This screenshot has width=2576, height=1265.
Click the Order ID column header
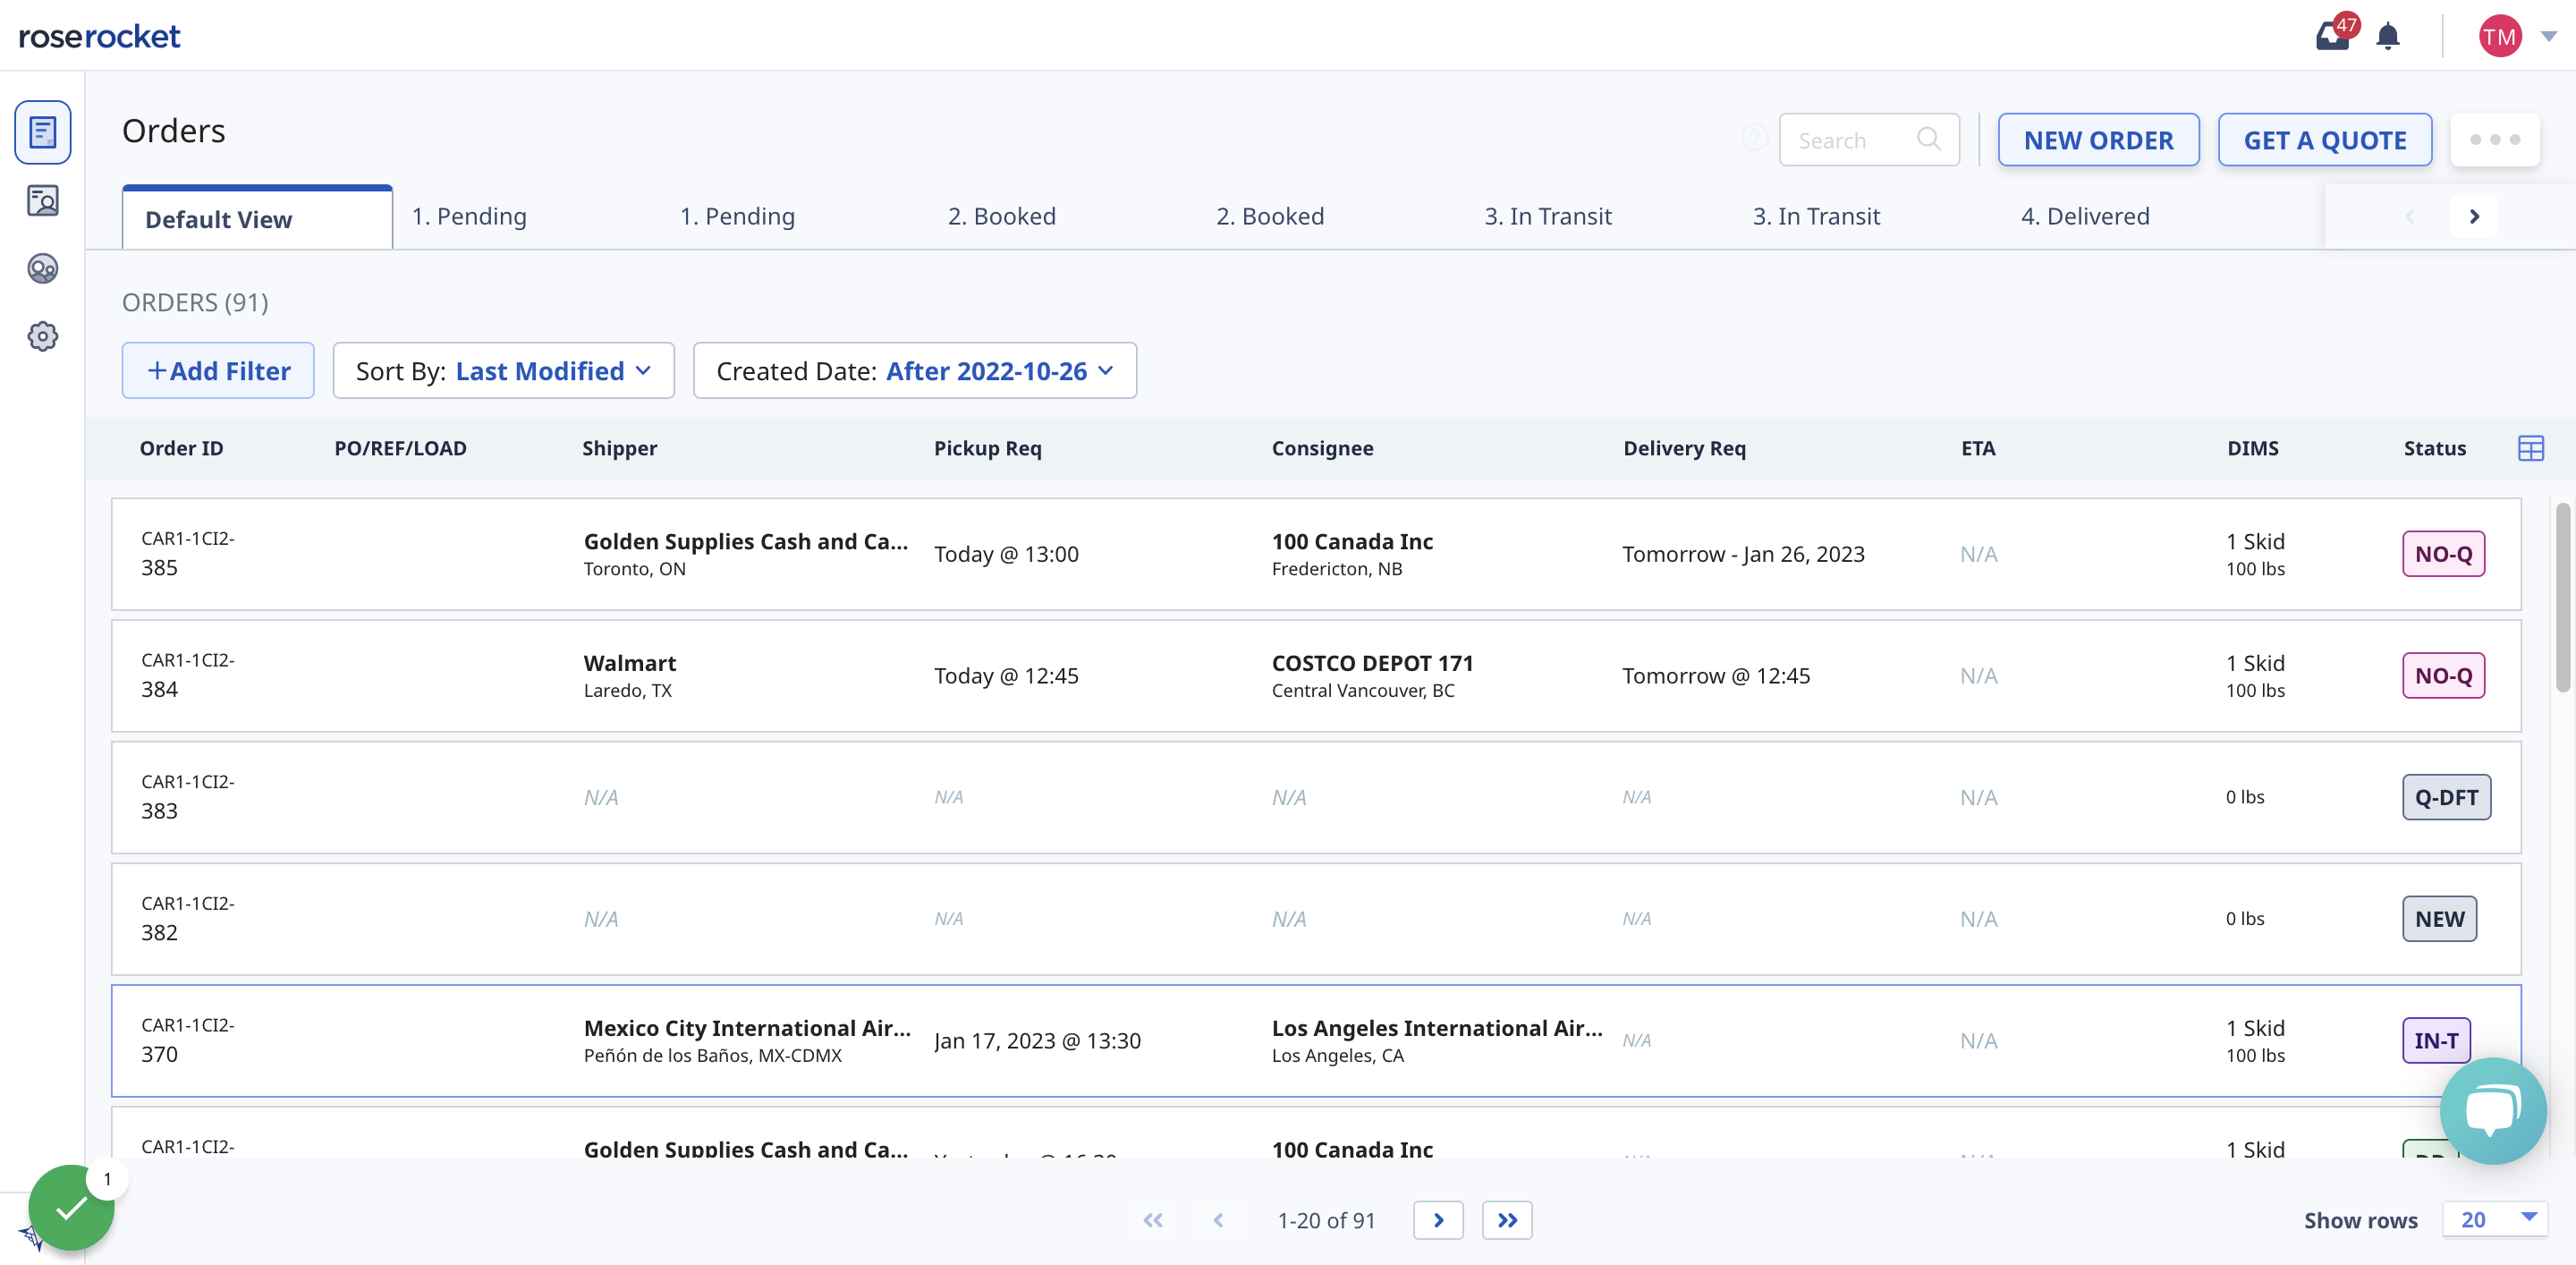coord(181,448)
